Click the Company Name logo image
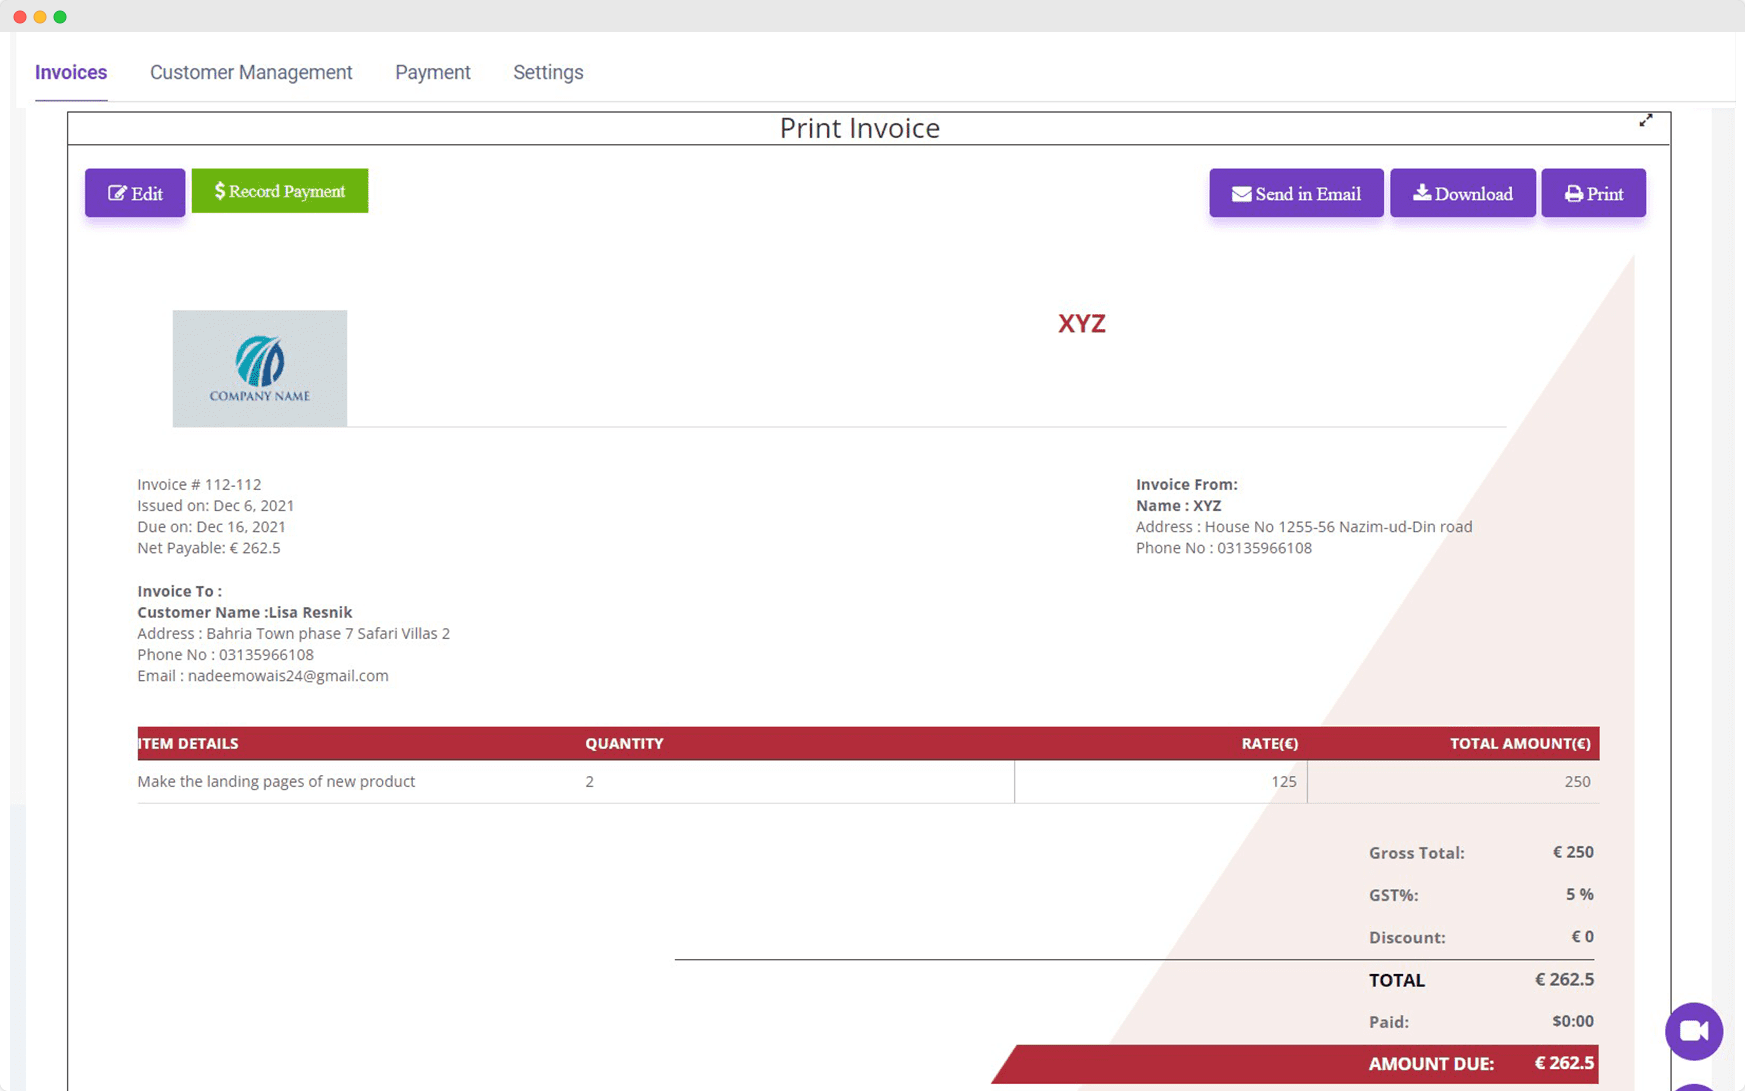1745x1091 pixels. coord(259,368)
